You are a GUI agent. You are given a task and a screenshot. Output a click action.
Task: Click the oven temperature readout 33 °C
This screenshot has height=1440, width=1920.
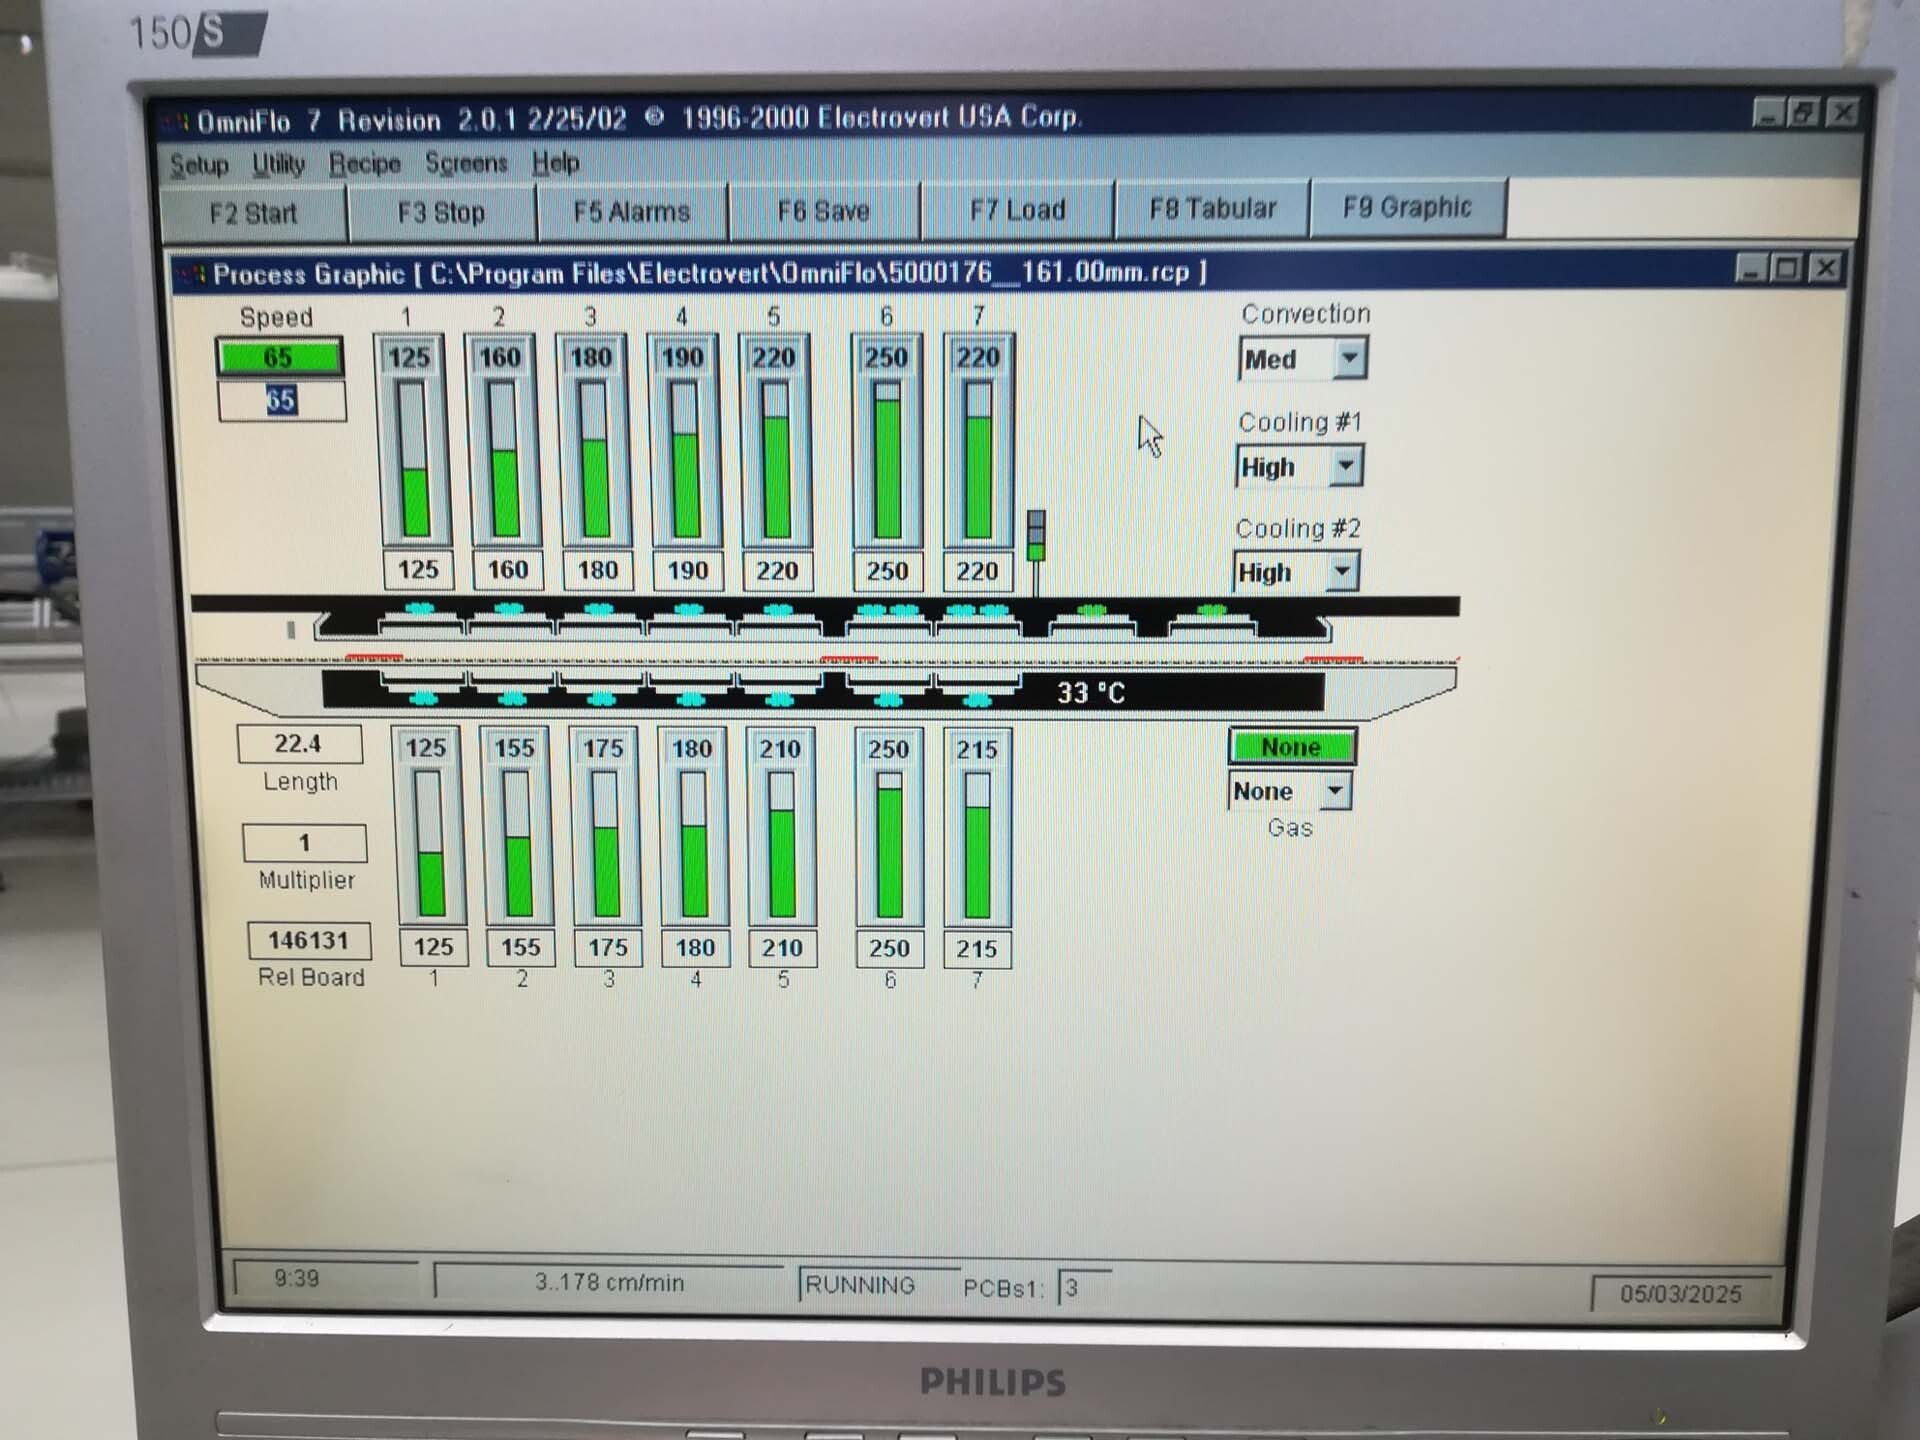tap(1091, 692)
